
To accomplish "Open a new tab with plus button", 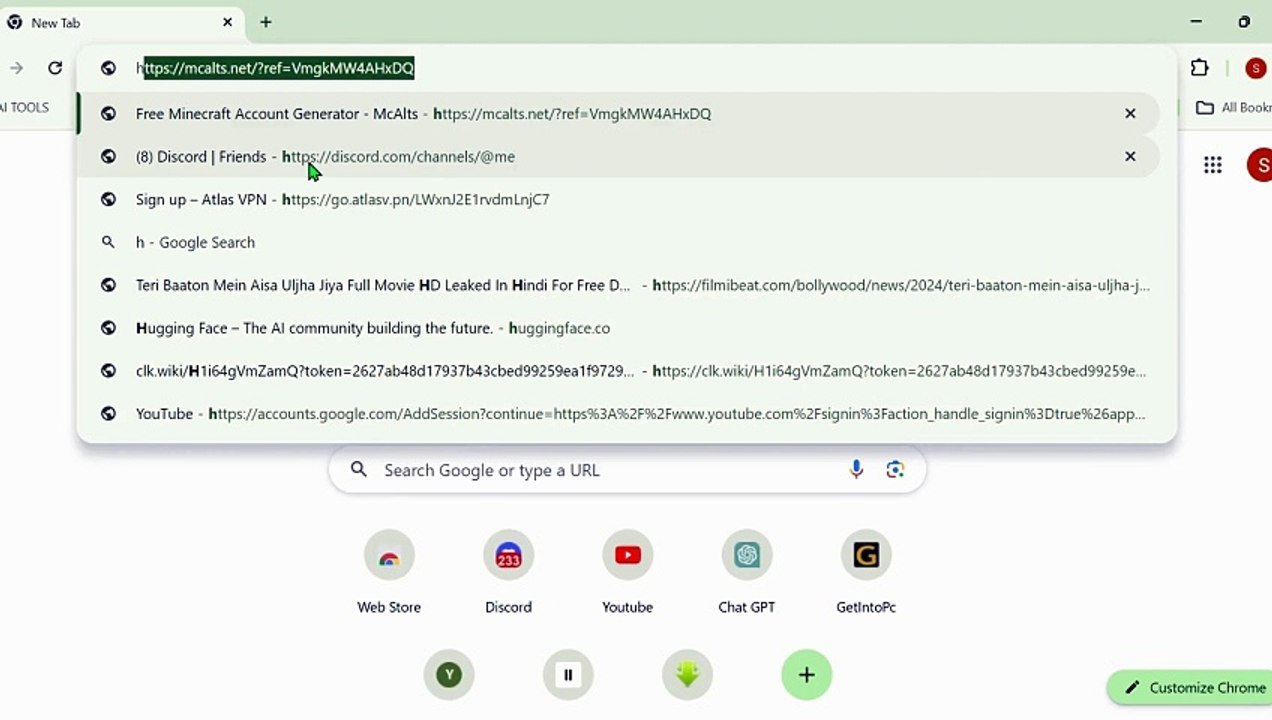I will pyautogui.click(x=266, y=22).
